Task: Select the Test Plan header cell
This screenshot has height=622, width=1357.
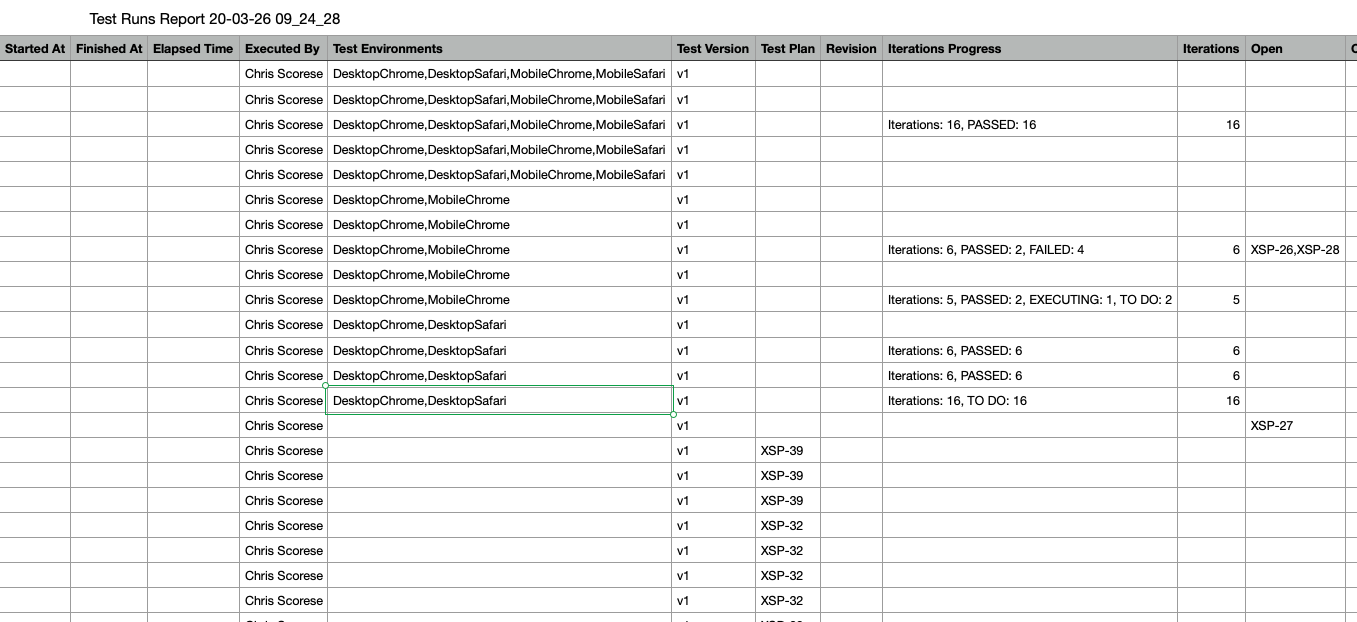Action: pos(787,48)
